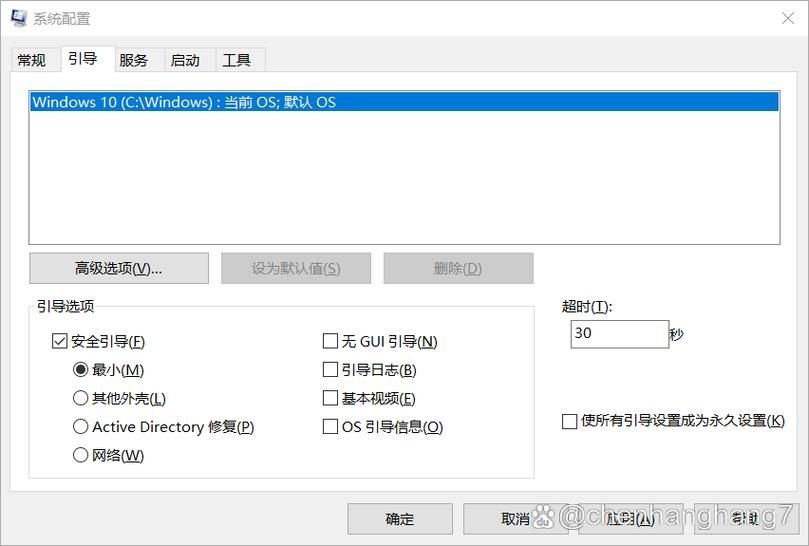Click the 超时 seconds input field
Screen dimensions: 809x546
coord(620,334)
